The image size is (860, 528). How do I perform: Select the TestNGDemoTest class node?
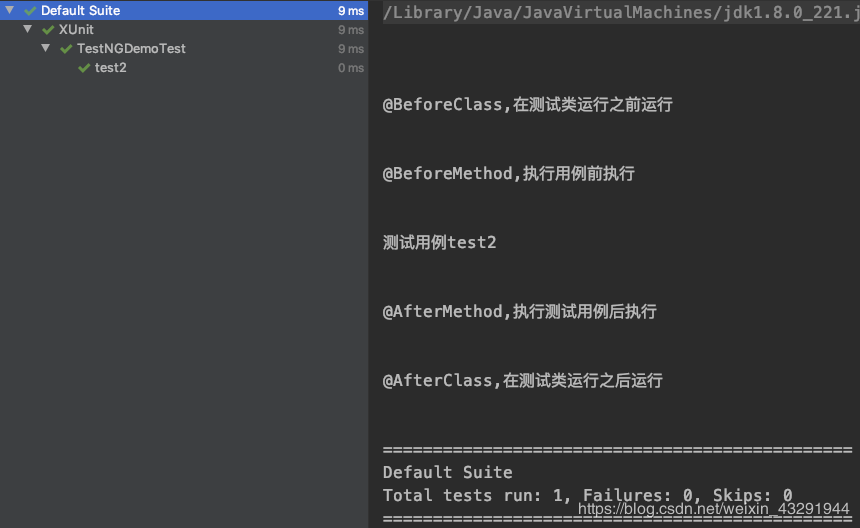131,49
